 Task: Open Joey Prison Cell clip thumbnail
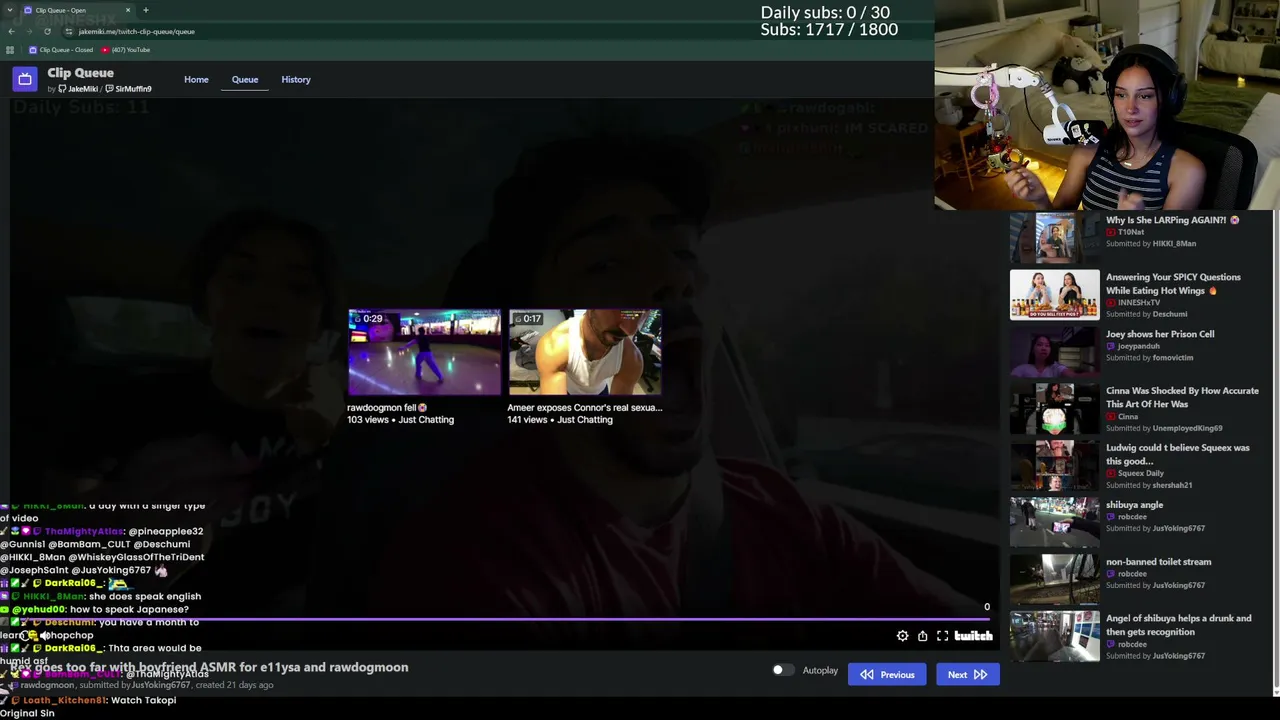1054,351
